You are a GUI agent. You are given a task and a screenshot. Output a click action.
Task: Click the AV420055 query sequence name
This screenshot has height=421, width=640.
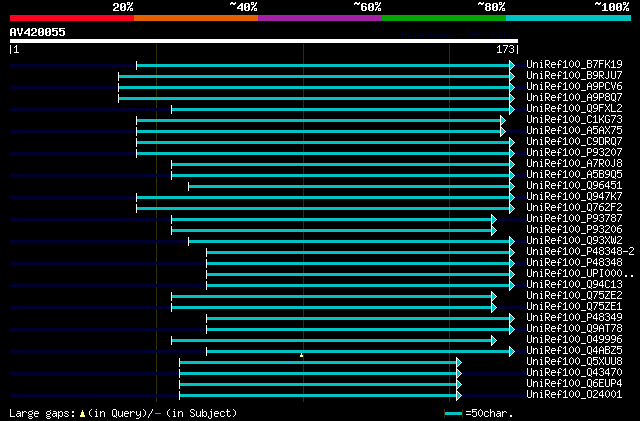[38, 32]
